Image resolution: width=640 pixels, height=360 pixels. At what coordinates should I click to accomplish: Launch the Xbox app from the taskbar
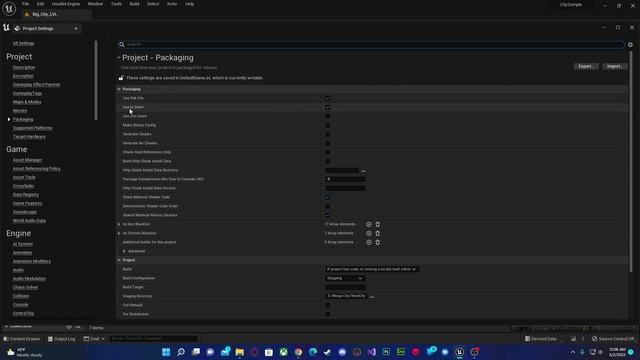click(x=283, y=352)
